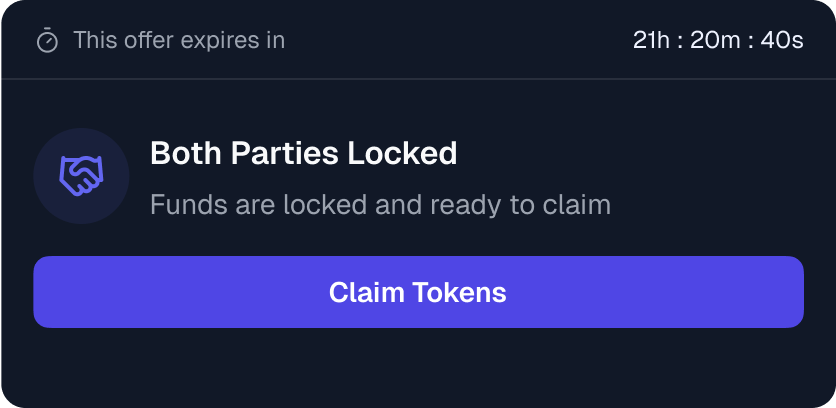
Task: Select the circular badge behind the handshake
Action: [81, 175]
